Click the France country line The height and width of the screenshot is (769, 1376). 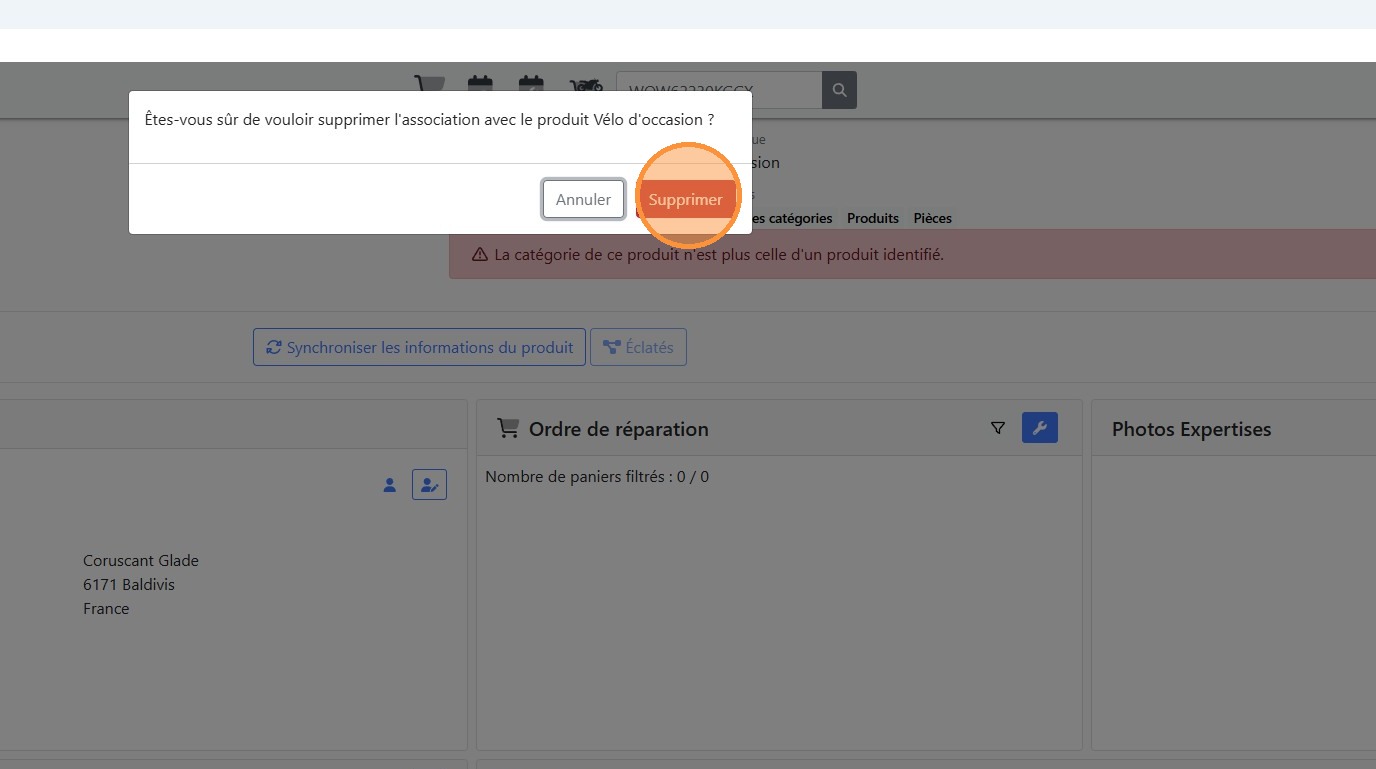tap(106, 609)
